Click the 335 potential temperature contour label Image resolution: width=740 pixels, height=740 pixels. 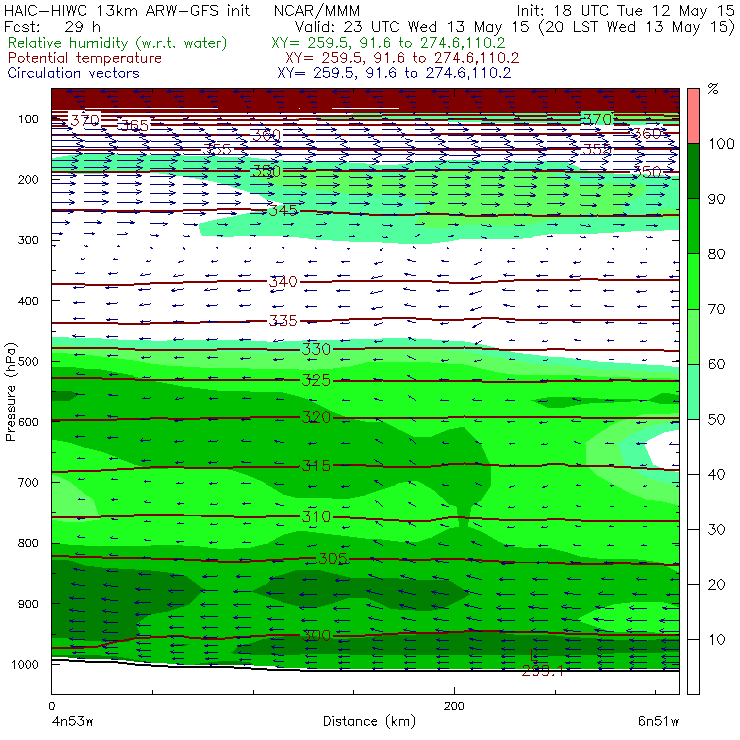point(283,321)
